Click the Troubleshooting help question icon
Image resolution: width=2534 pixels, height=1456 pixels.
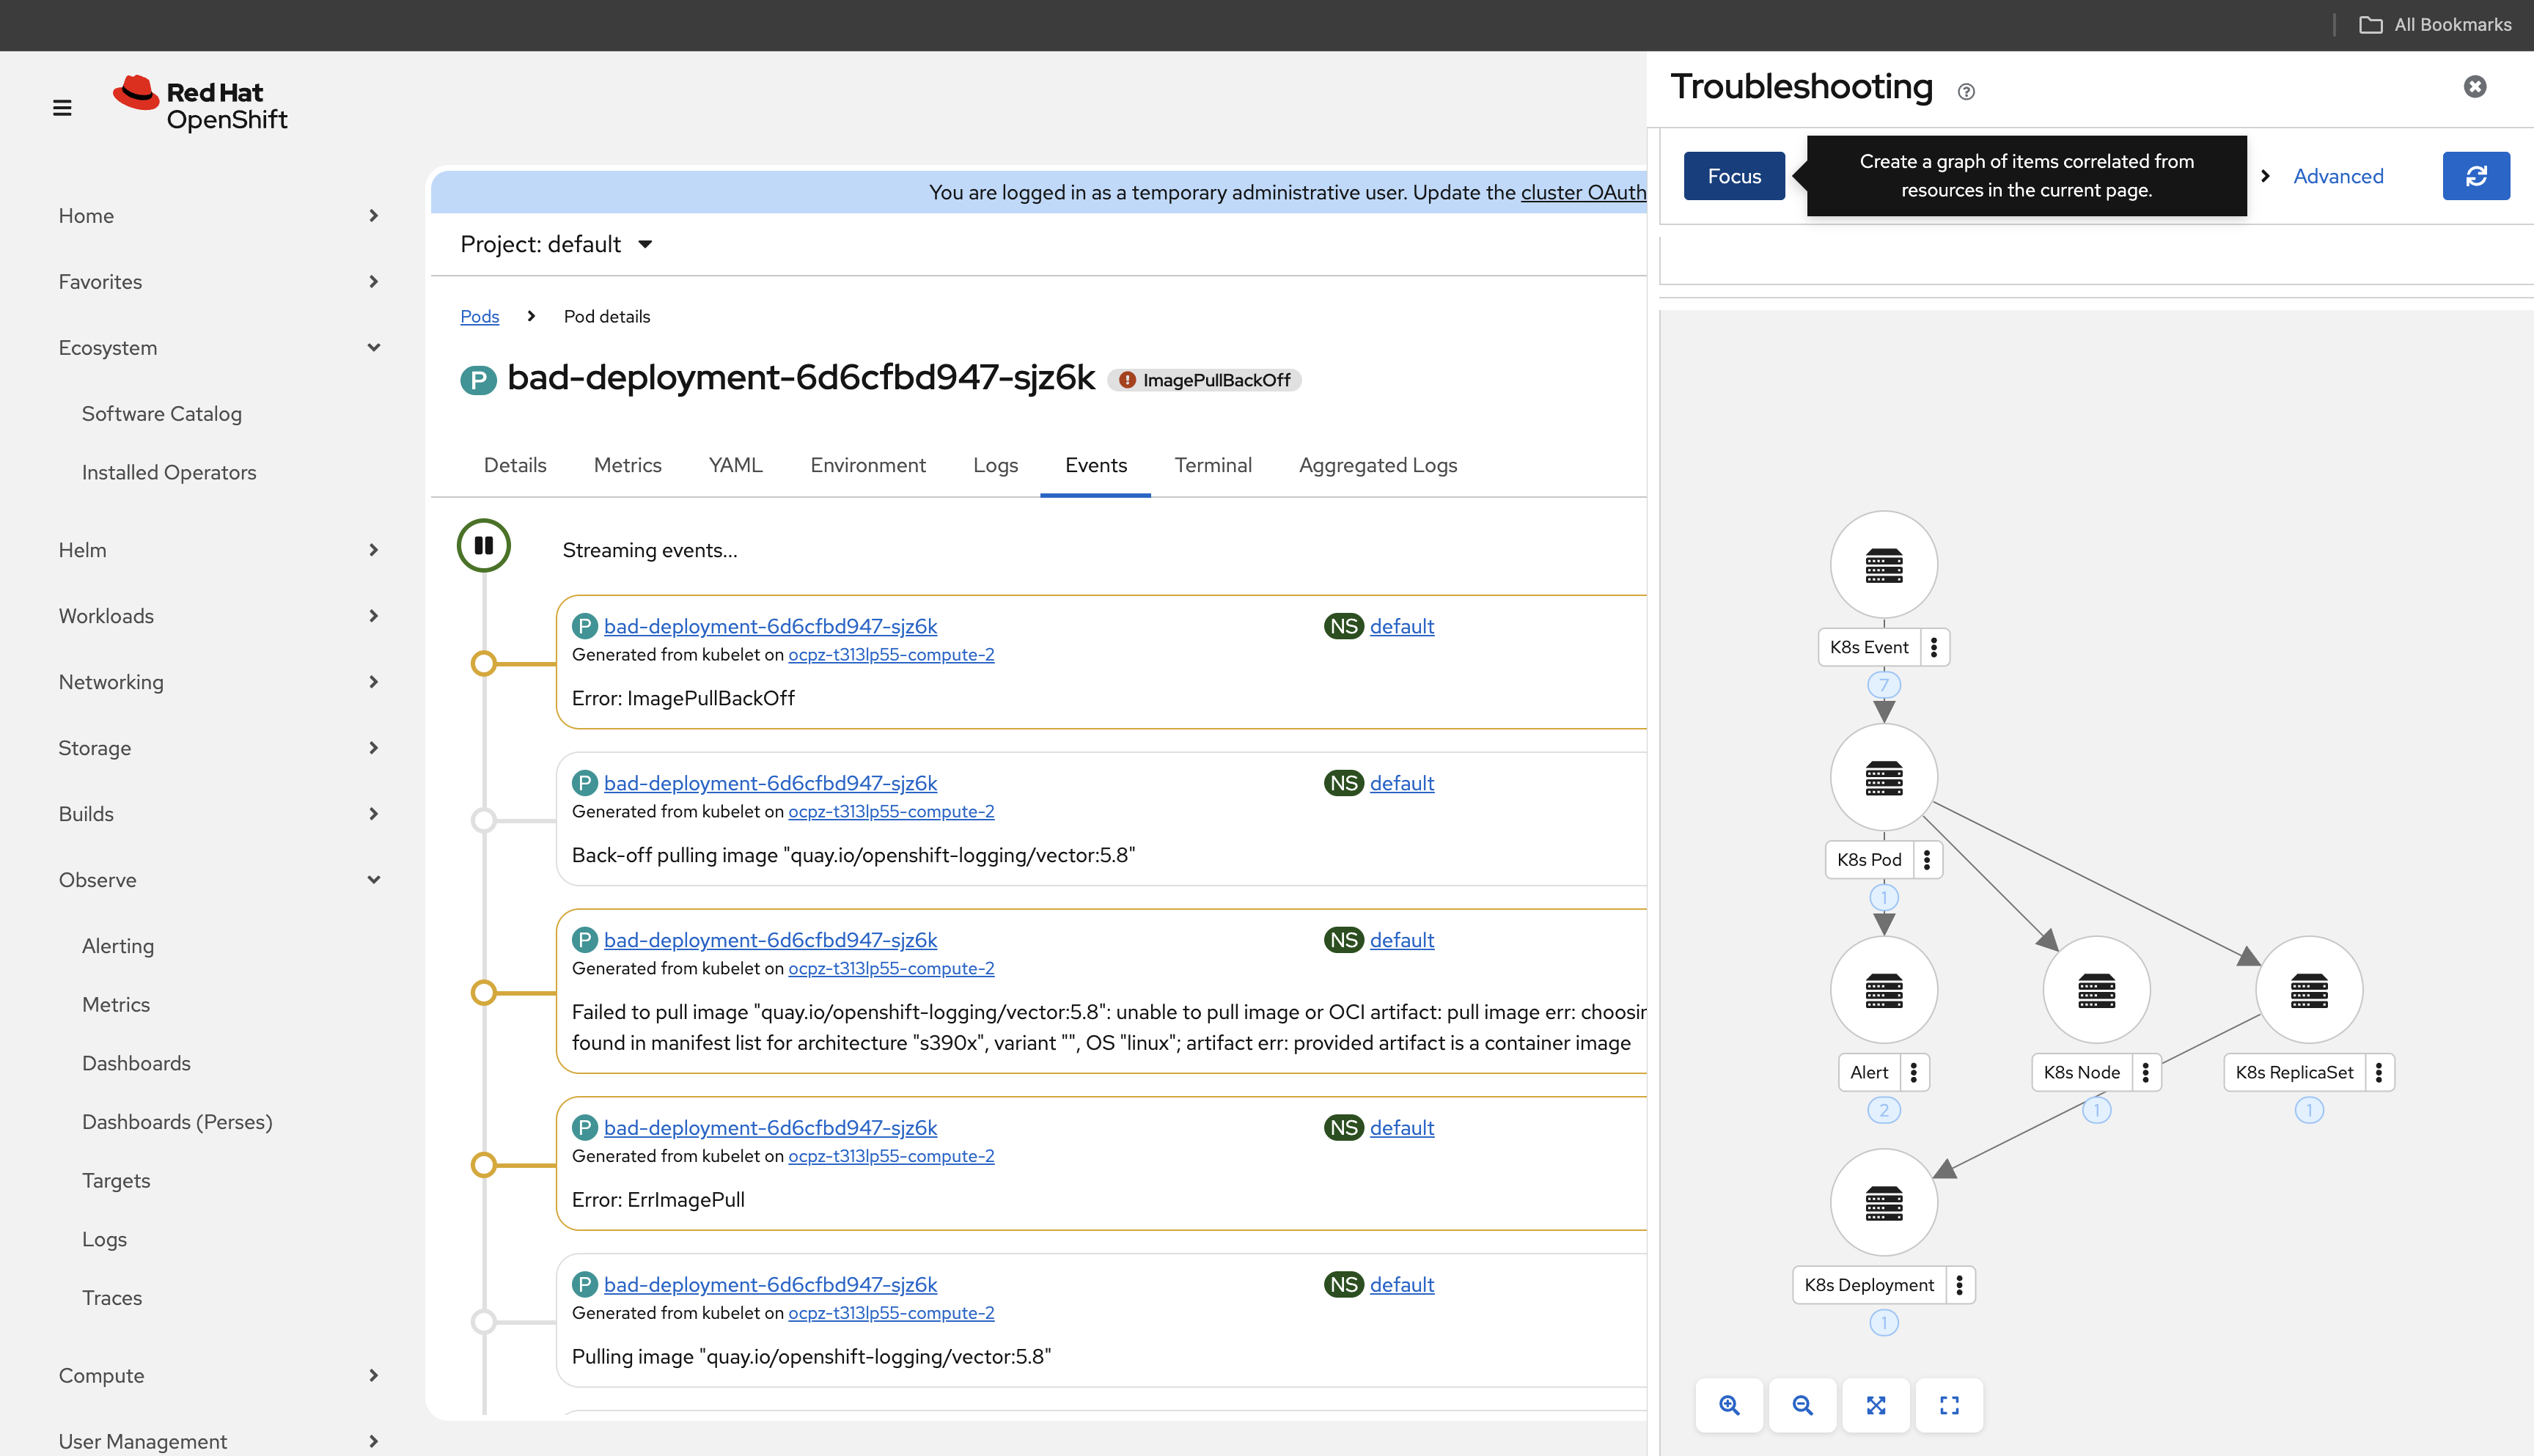coord(1966,92)
